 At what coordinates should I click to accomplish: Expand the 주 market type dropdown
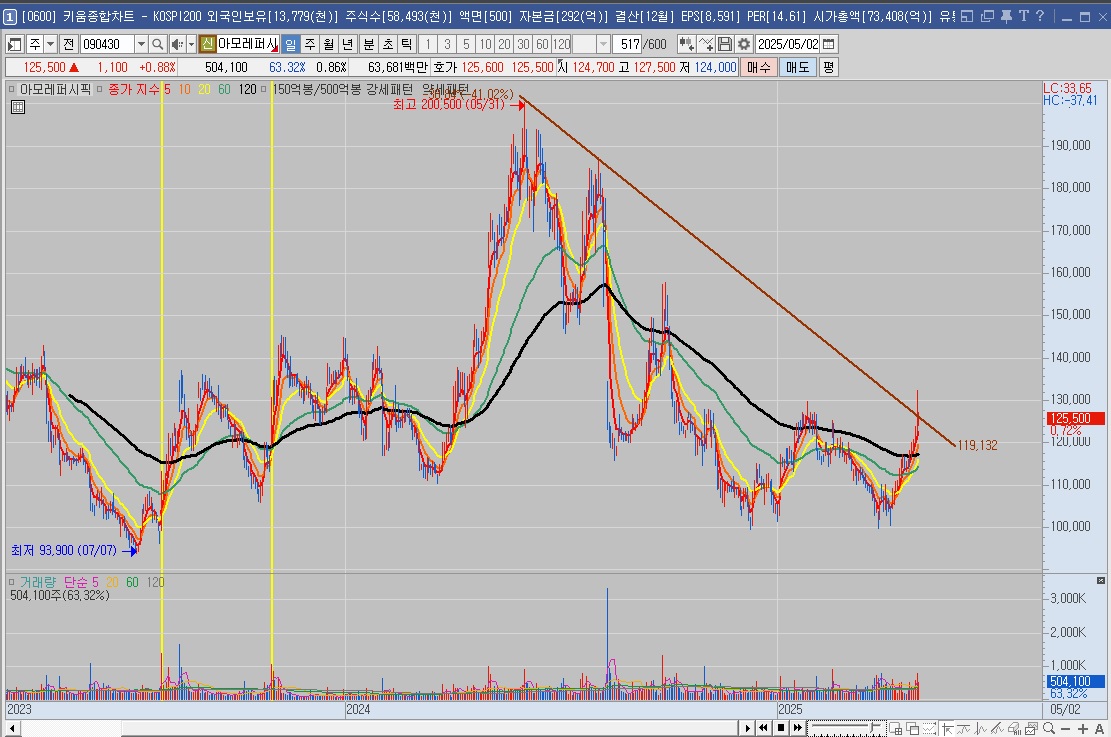click(50, 44)
